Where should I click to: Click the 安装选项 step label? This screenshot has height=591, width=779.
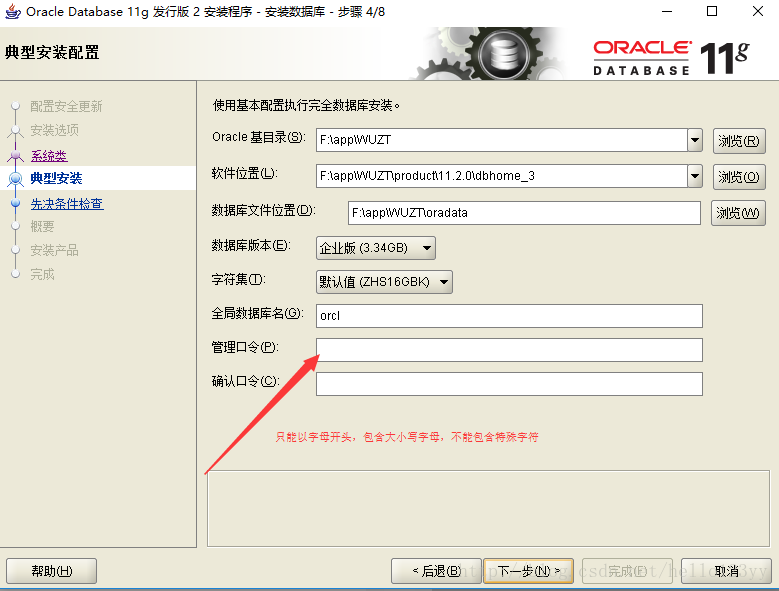coord(55,130)
